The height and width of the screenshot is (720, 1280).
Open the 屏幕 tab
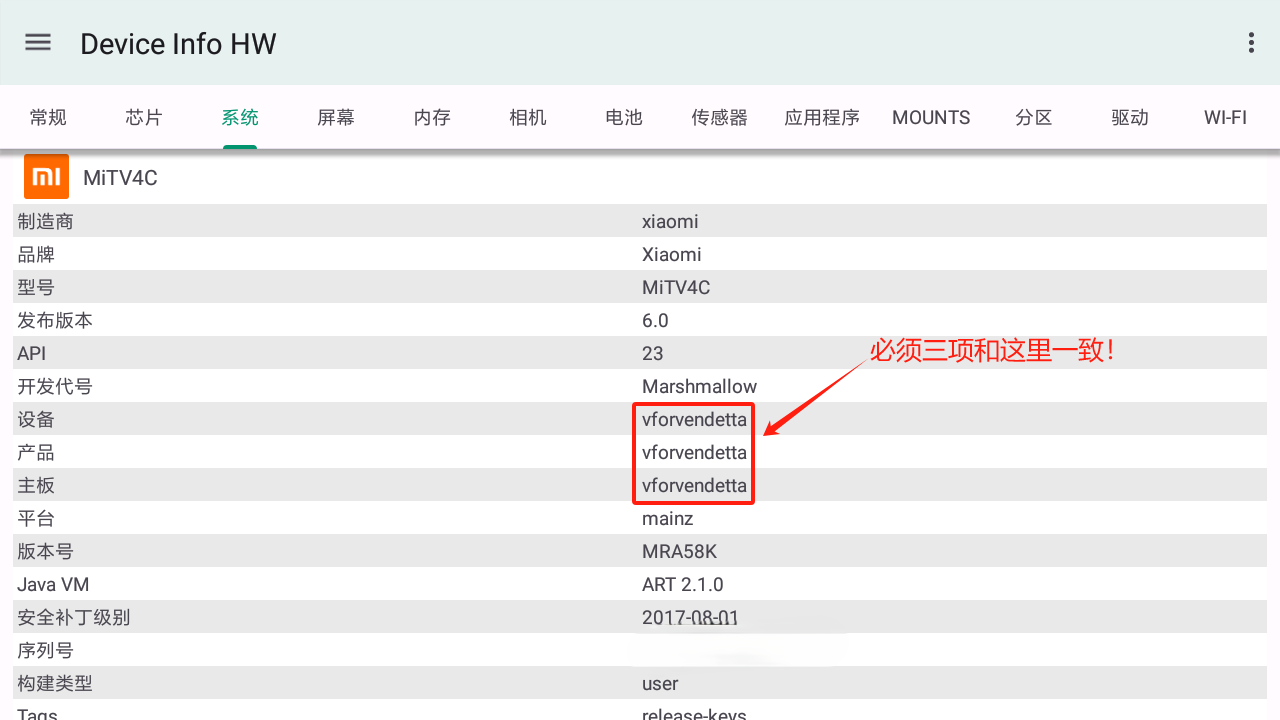(336, 117)
